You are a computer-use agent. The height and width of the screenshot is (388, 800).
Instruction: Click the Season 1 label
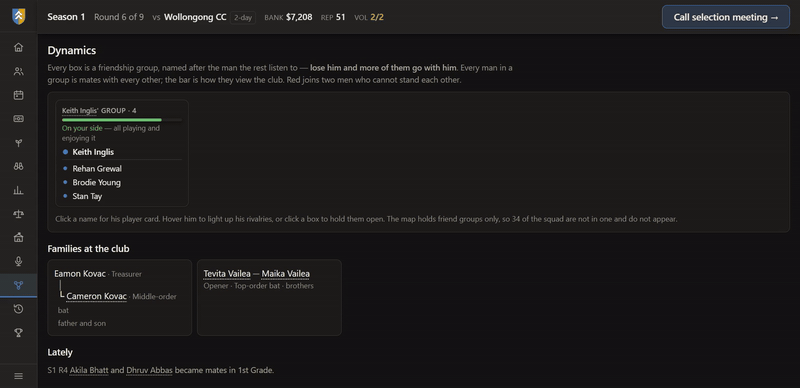click(66, 17)
